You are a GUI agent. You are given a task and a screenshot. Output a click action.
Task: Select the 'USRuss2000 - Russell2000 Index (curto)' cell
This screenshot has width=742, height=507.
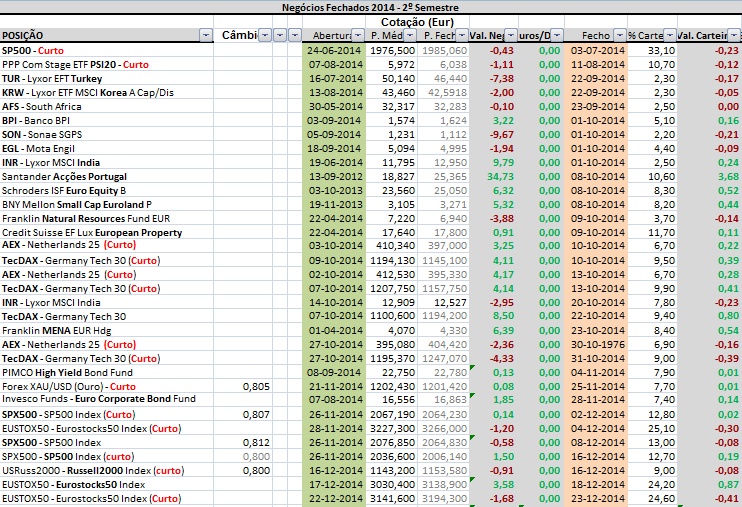click(x=107, y=471)
